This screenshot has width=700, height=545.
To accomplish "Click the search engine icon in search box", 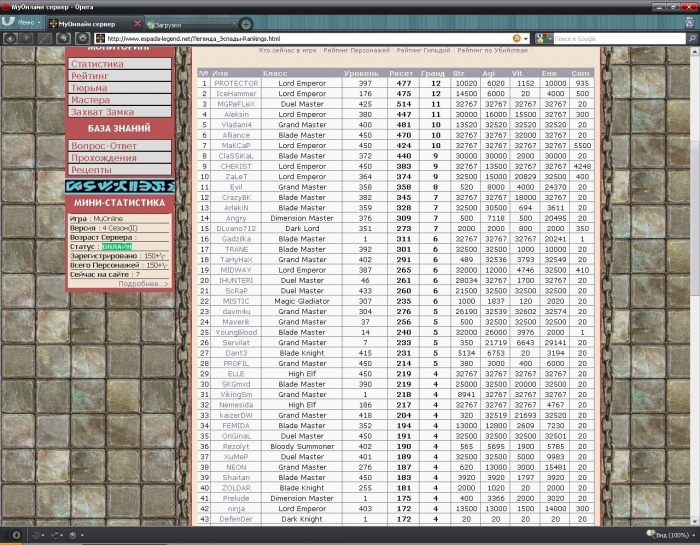I will coord(539,38).
